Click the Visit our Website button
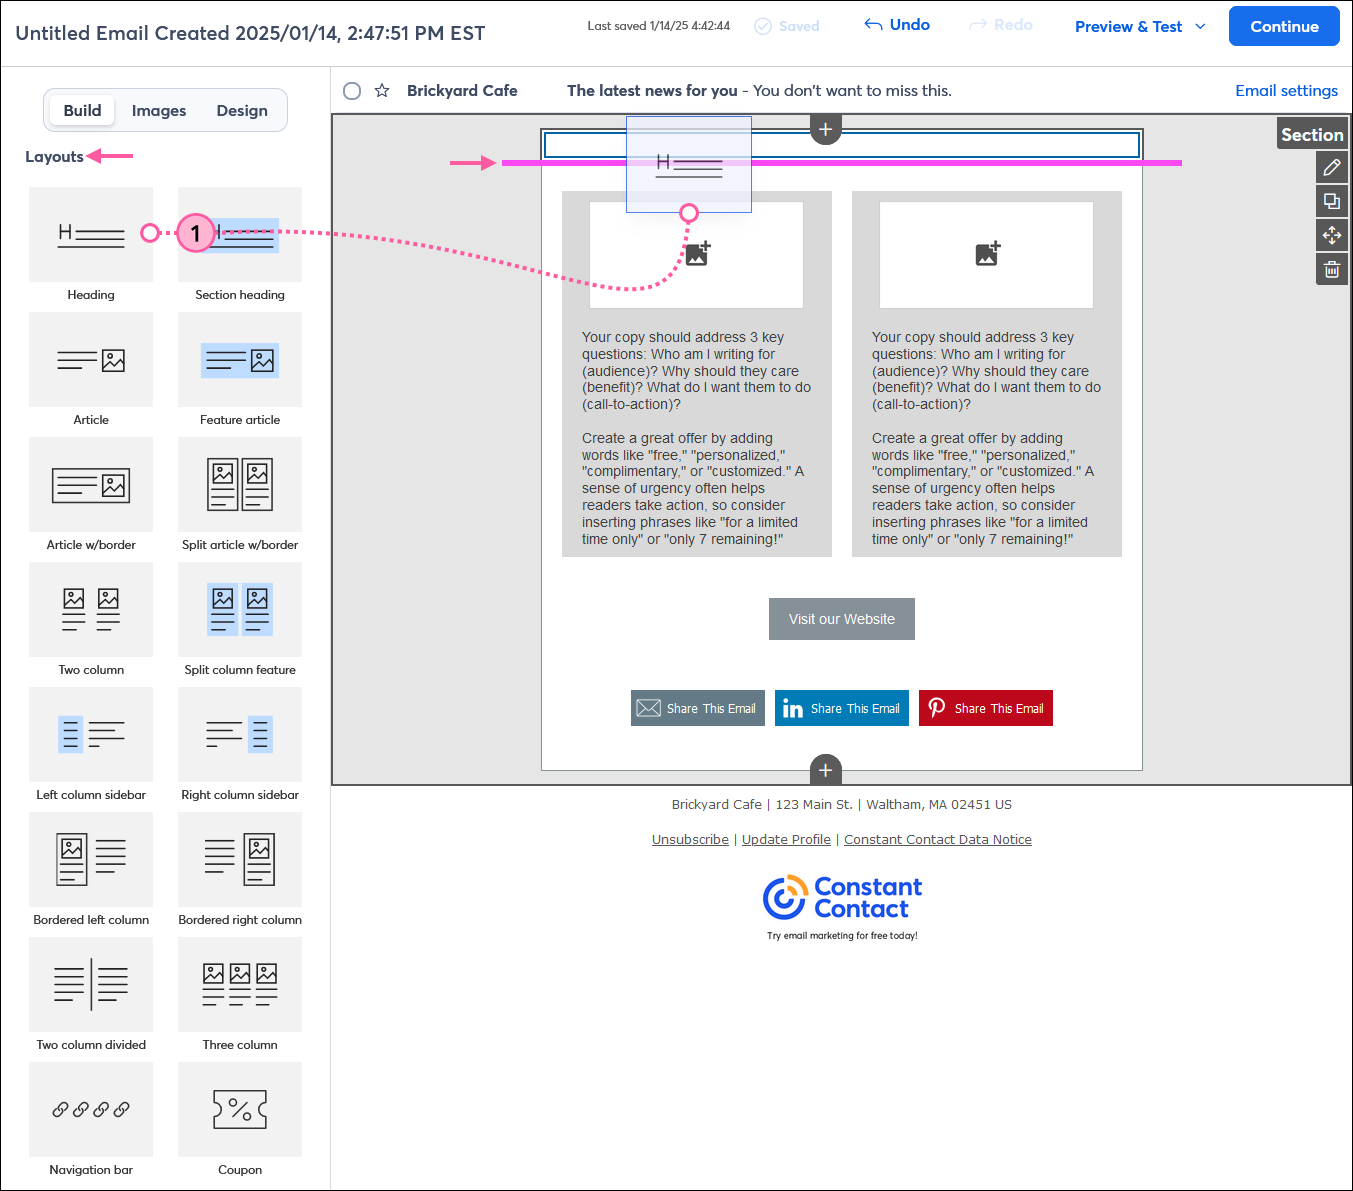Screen dimensions: 1353x1191 pos(842,619)
